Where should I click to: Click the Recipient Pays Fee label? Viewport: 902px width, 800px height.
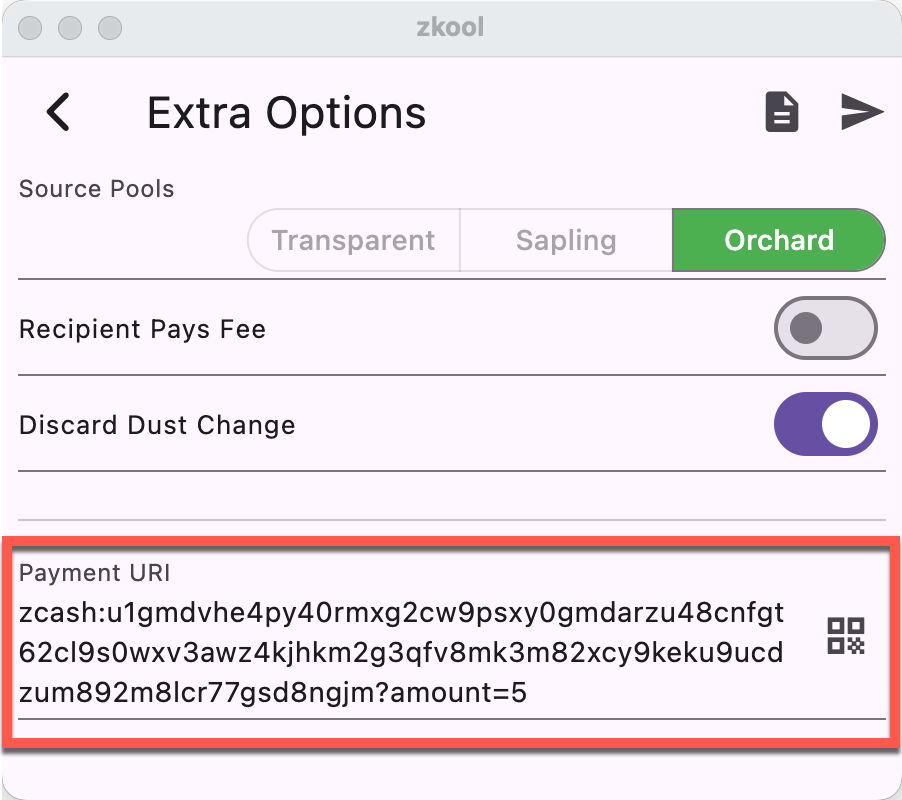click(x=142, y=328)
